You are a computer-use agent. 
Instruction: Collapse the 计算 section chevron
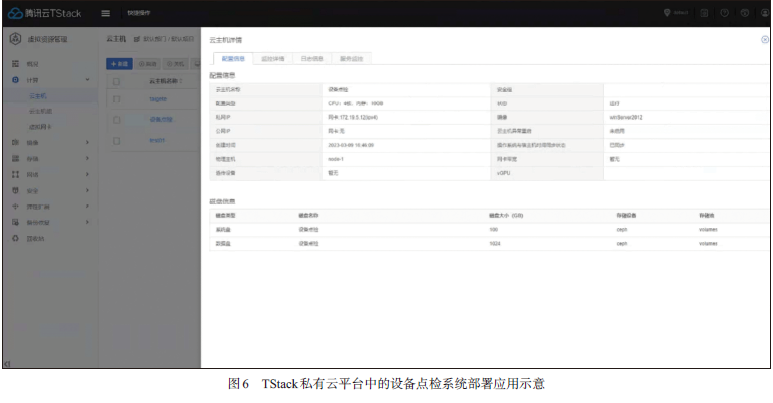[x=87, y=79]
